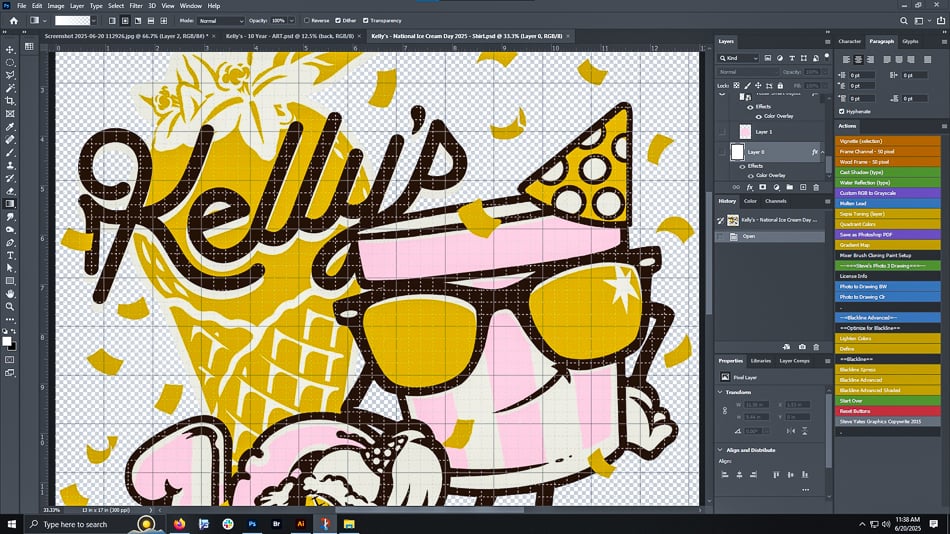Select the Zoom magnifier tool

[10, 307]
